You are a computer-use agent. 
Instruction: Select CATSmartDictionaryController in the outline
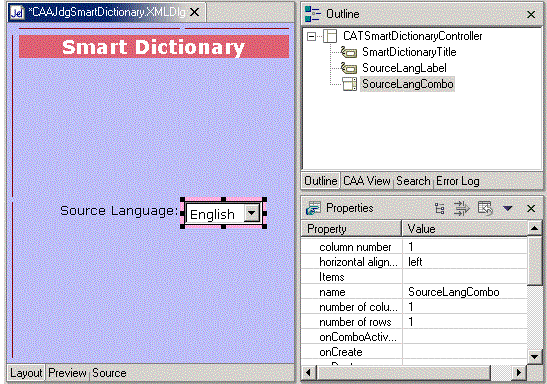point(412,36)
